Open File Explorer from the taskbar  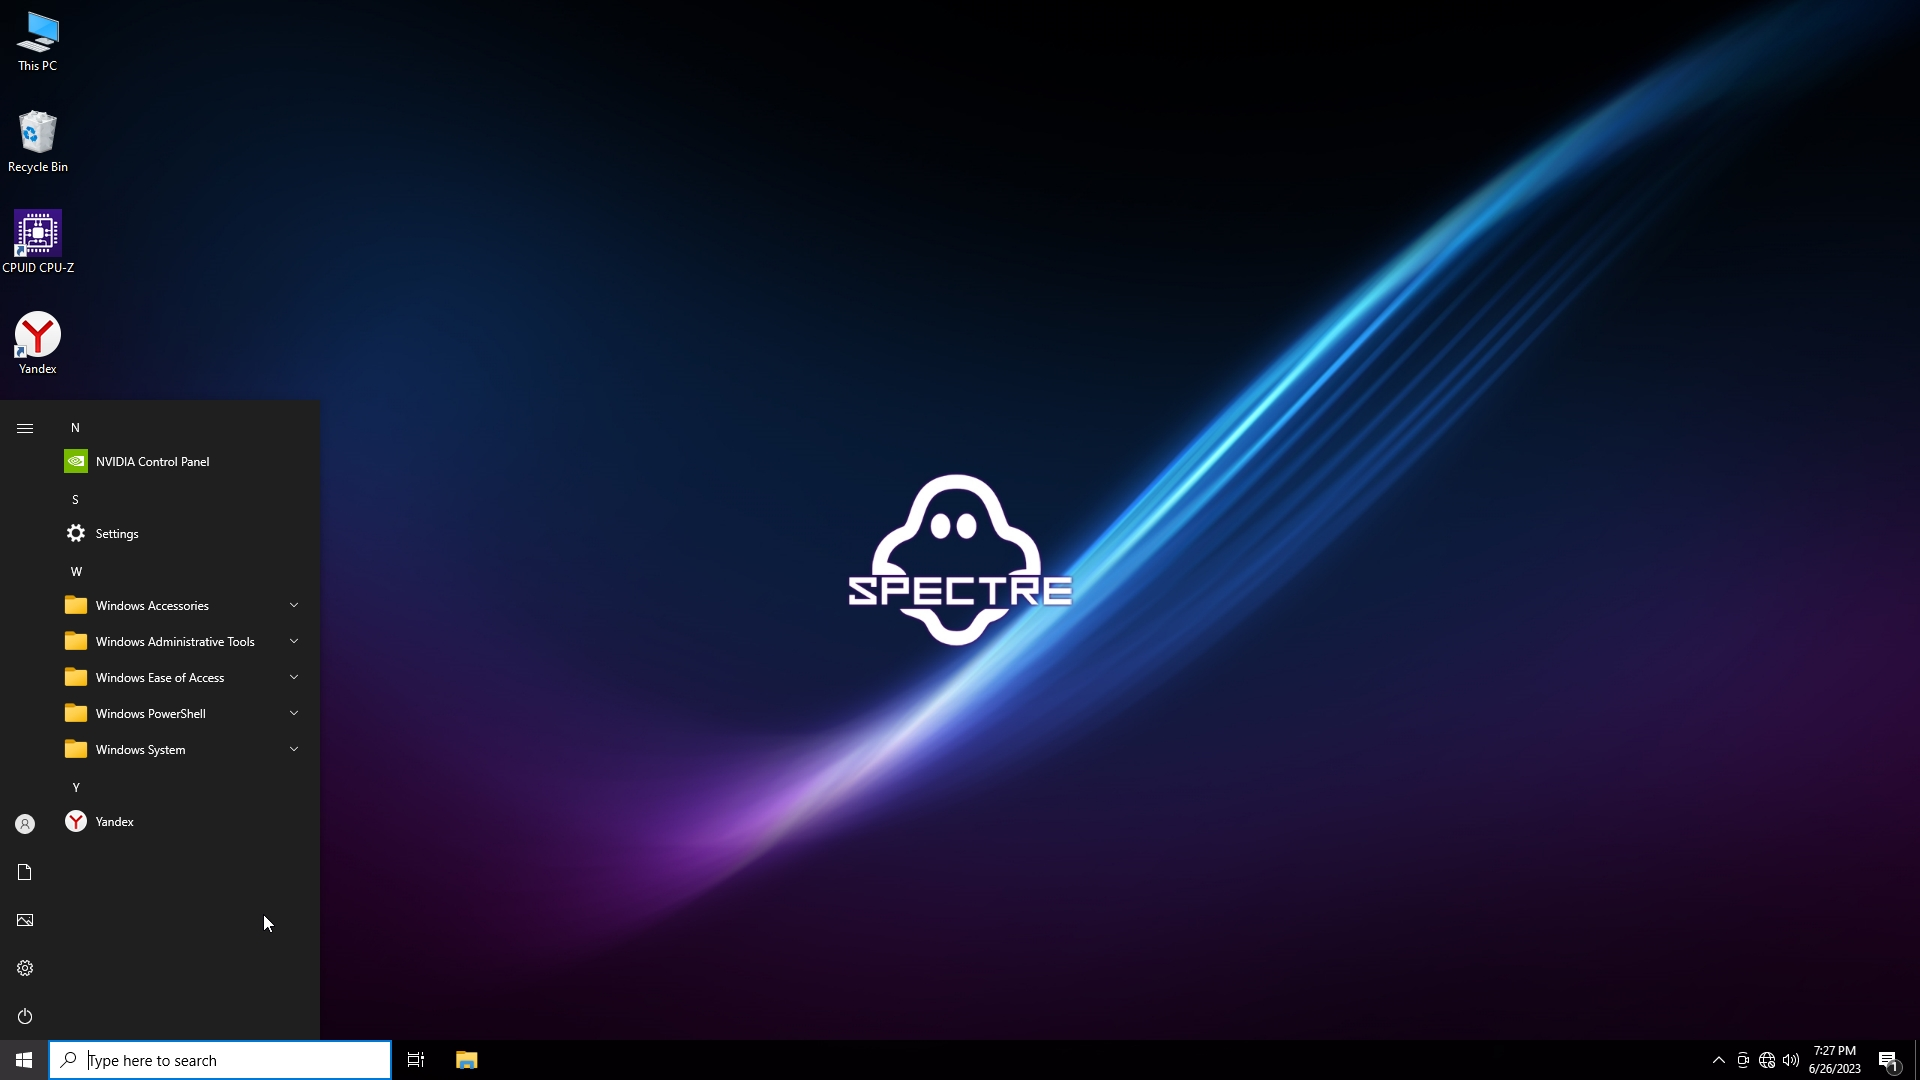point(466,1060)
